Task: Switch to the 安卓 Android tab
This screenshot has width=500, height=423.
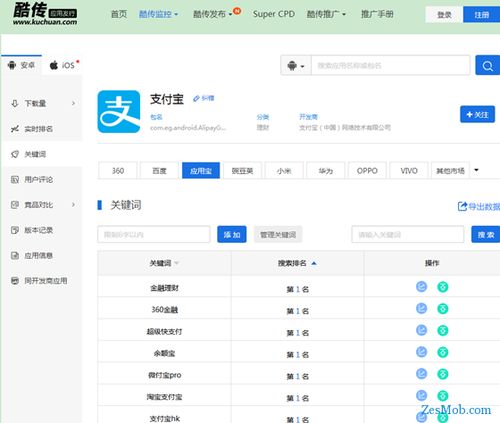Action: click(x=21, y=65)
